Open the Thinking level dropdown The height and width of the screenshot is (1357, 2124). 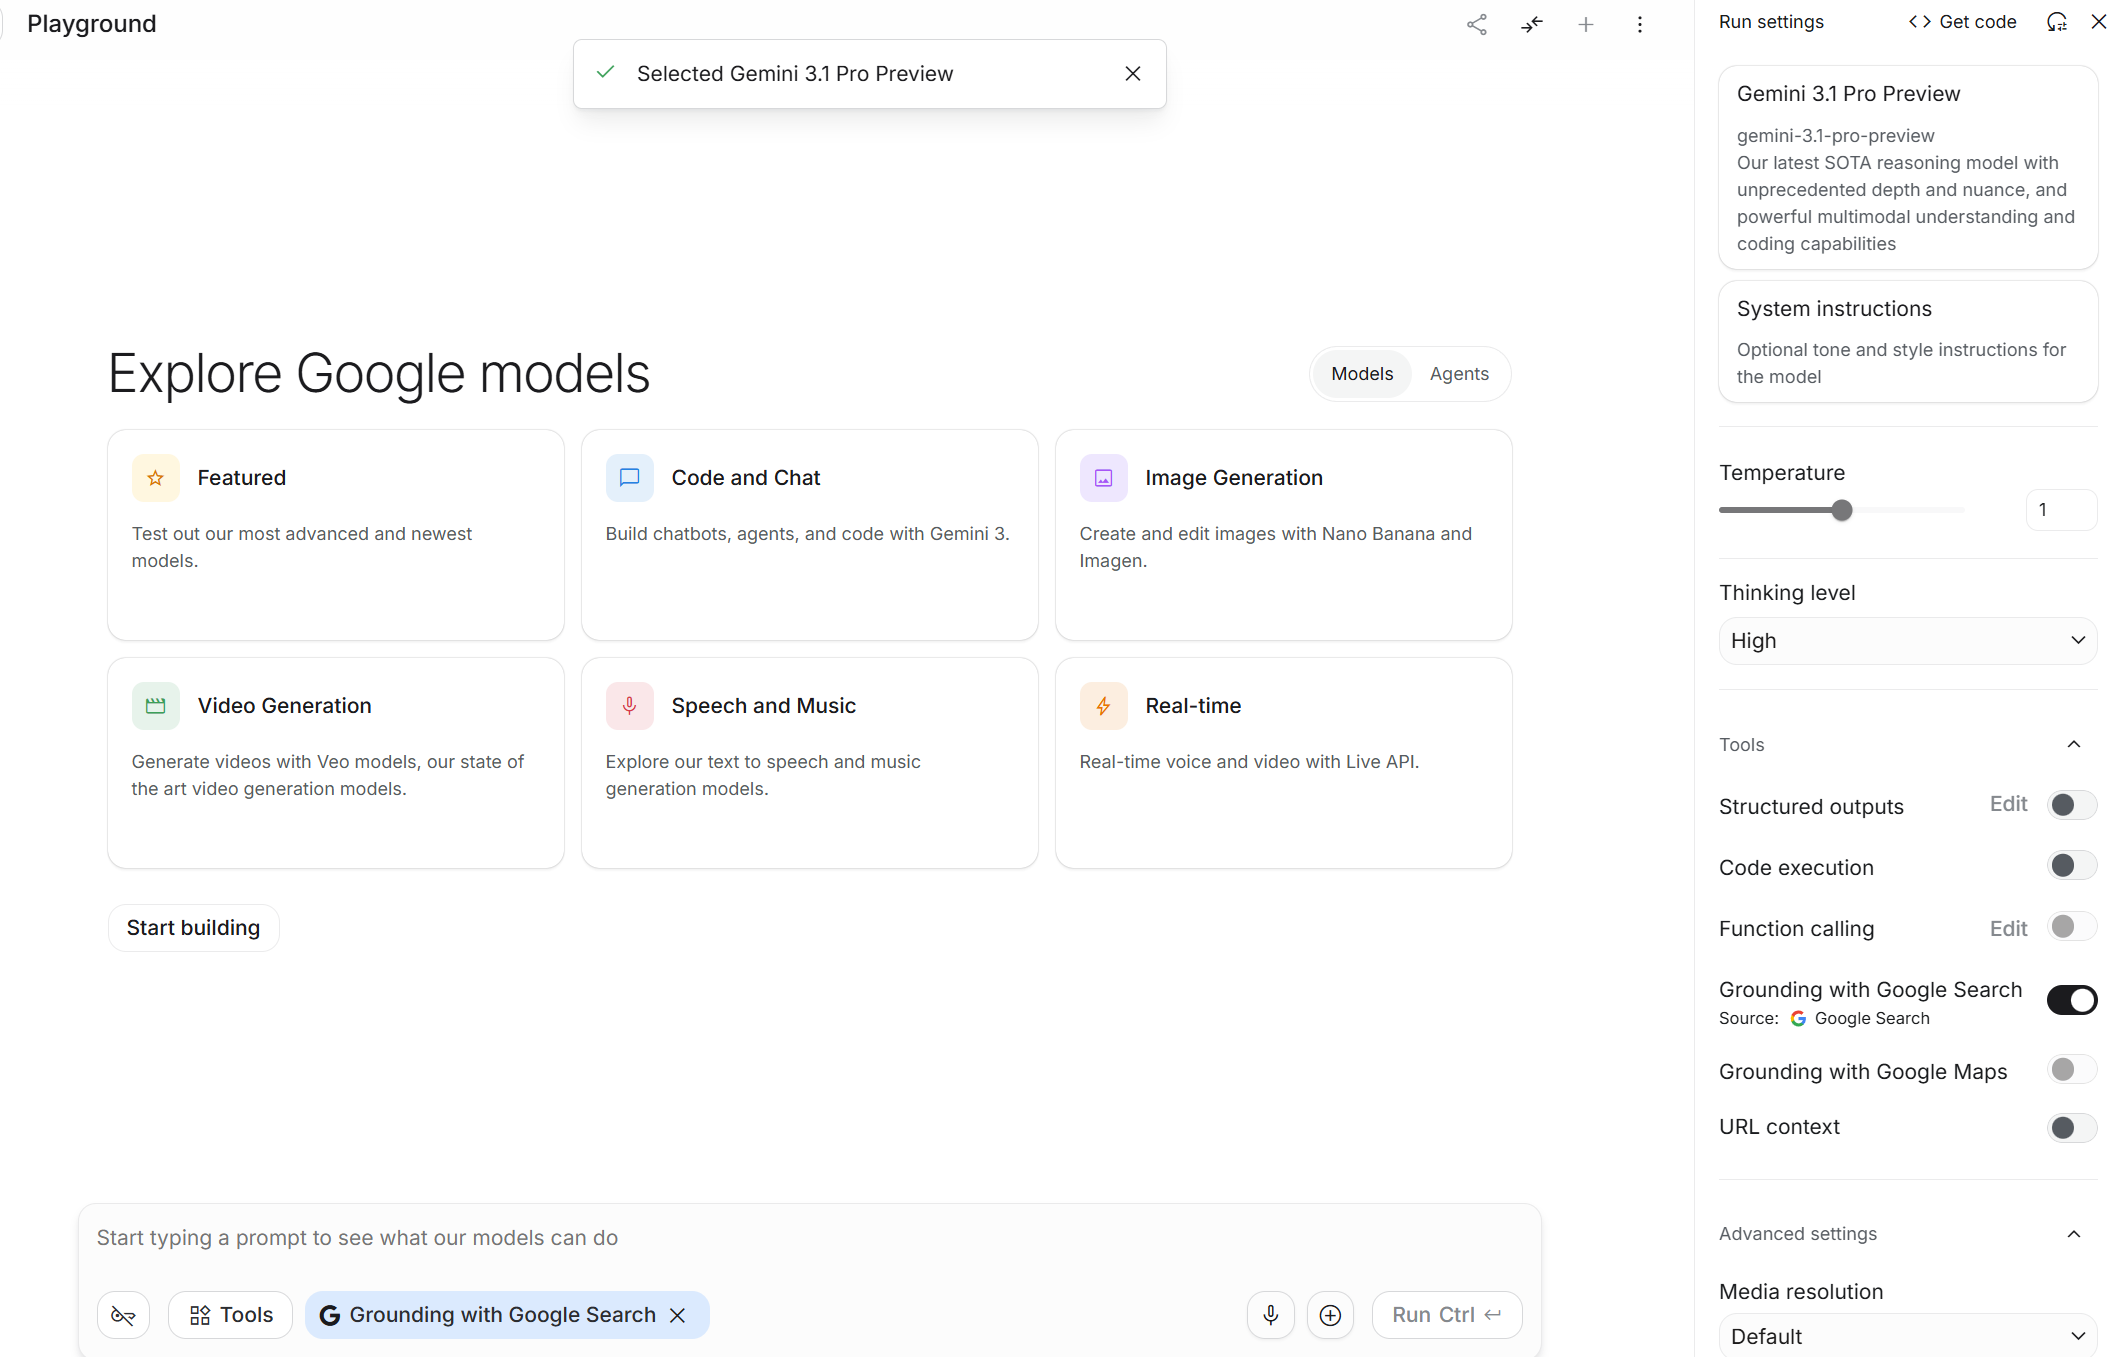pos(1907,641)
